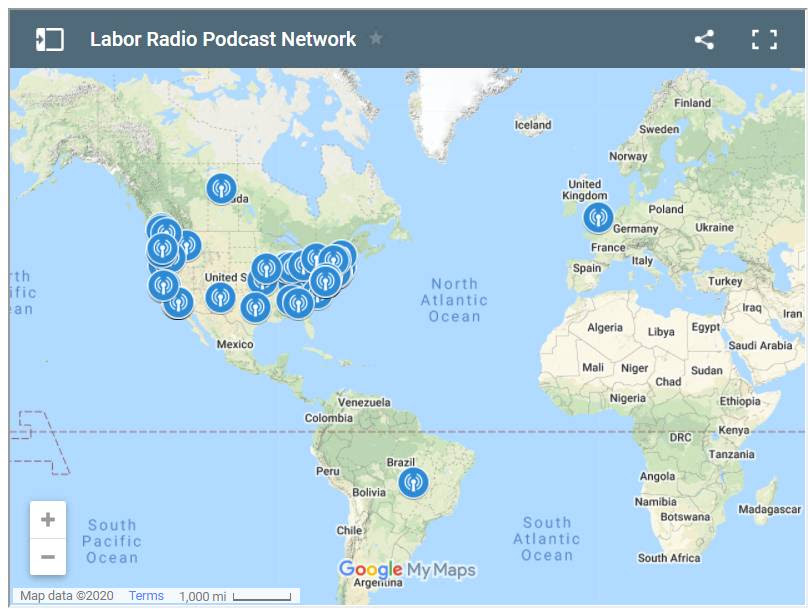Click the South Pacific Ocean label

coord(112,542)
